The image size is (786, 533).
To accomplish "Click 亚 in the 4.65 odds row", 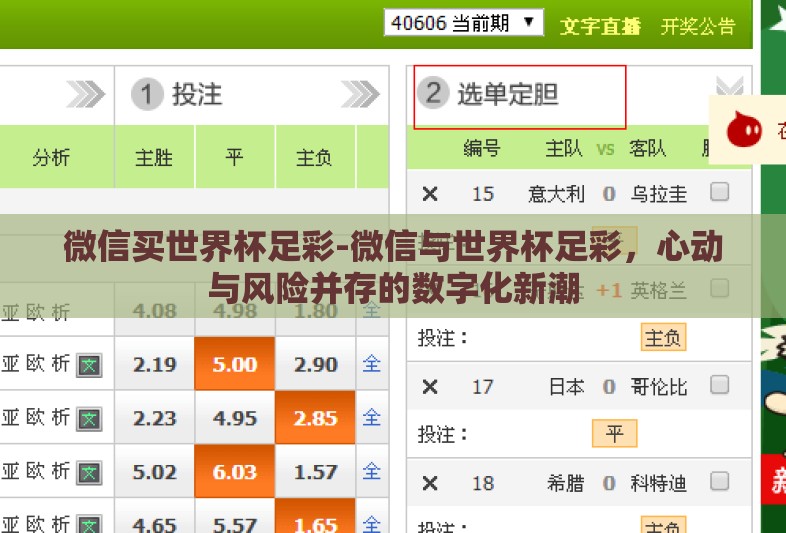I will (10, 523).
